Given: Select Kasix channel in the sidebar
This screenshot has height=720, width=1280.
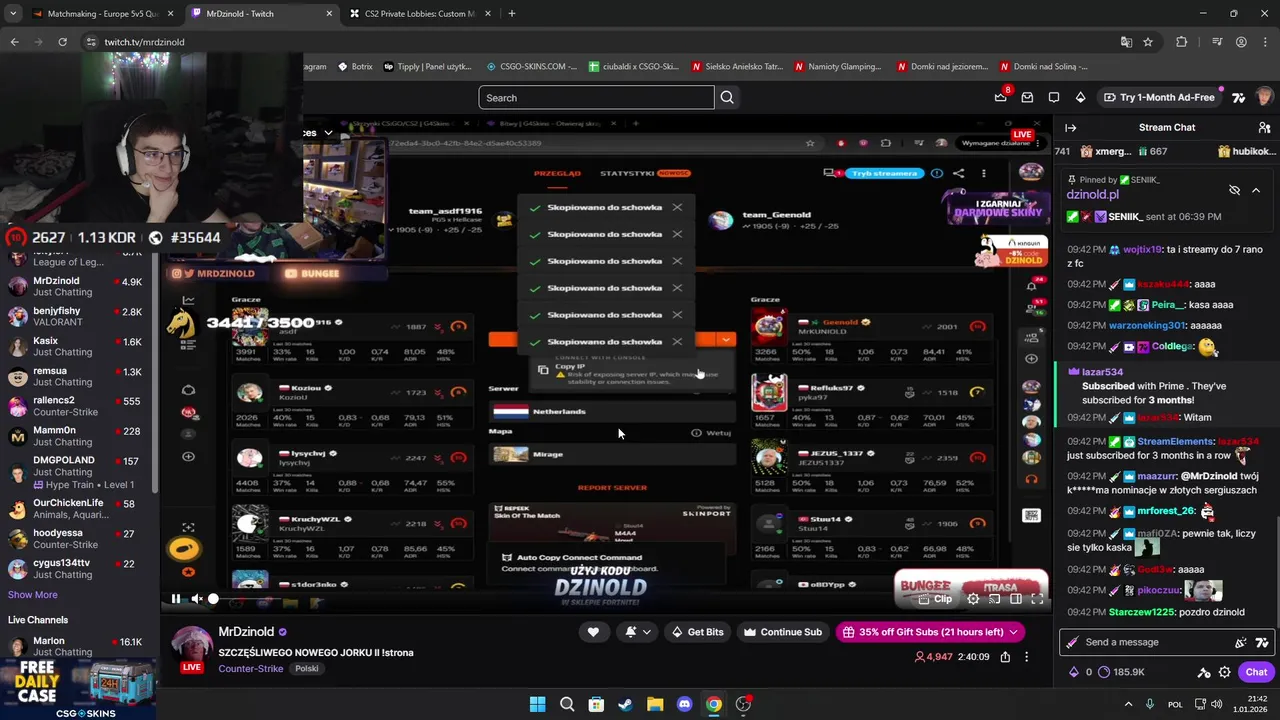Looking at the screenshot, I should (76, 346).
